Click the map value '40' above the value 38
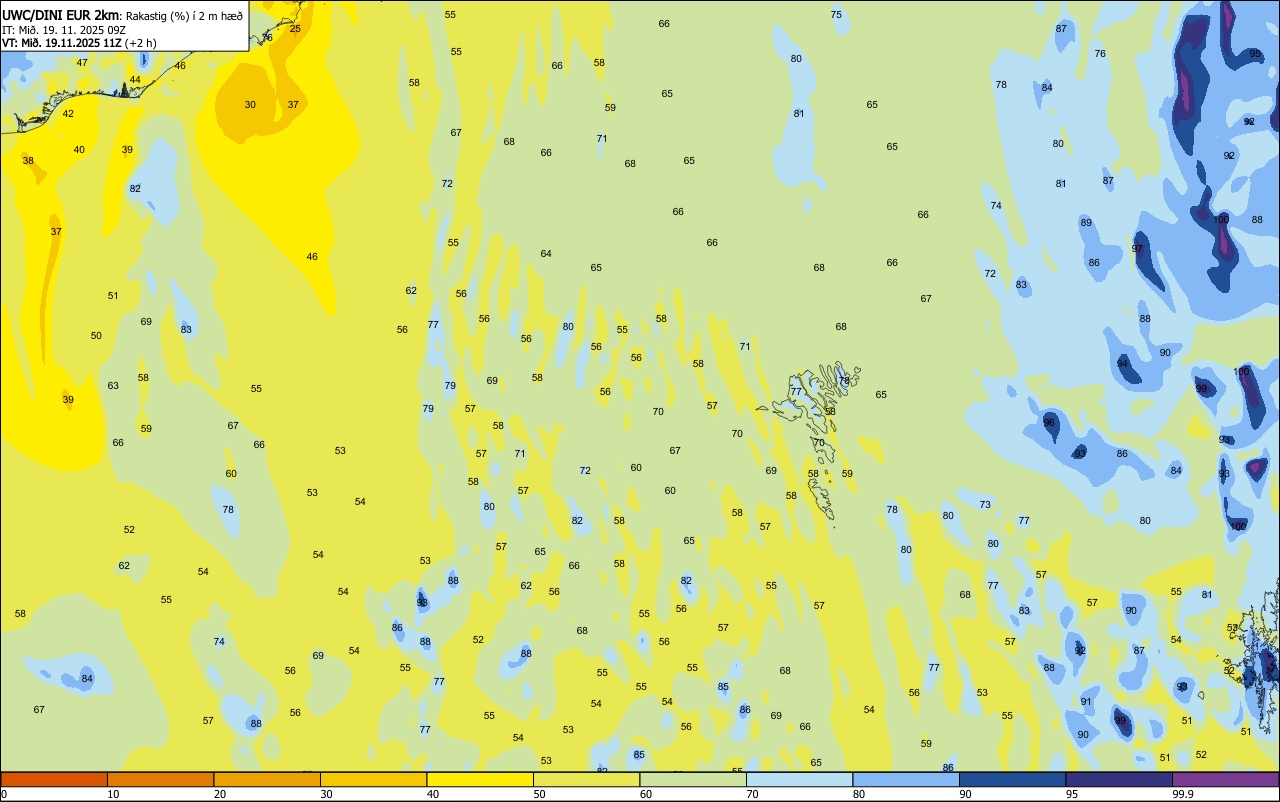This screenshot has width=1280, height=802. (79, 149)
